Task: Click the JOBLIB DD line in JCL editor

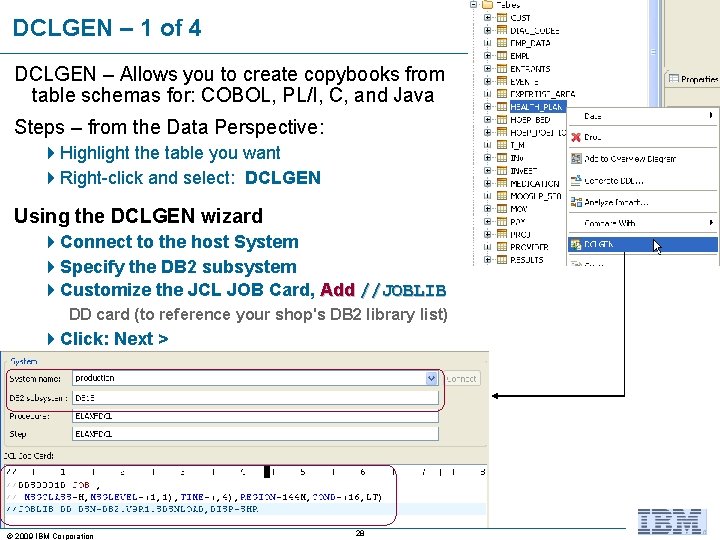Action: pyautogui.click(x=132, y=509)
